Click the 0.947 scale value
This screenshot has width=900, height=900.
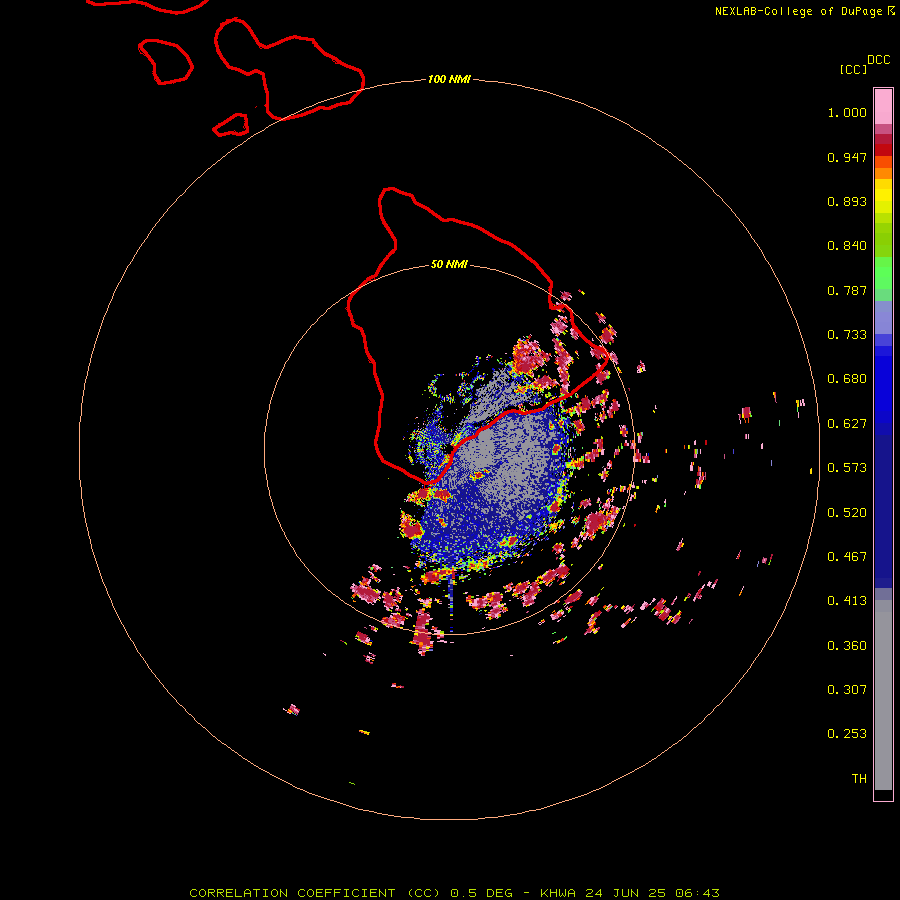coord(847,157)
